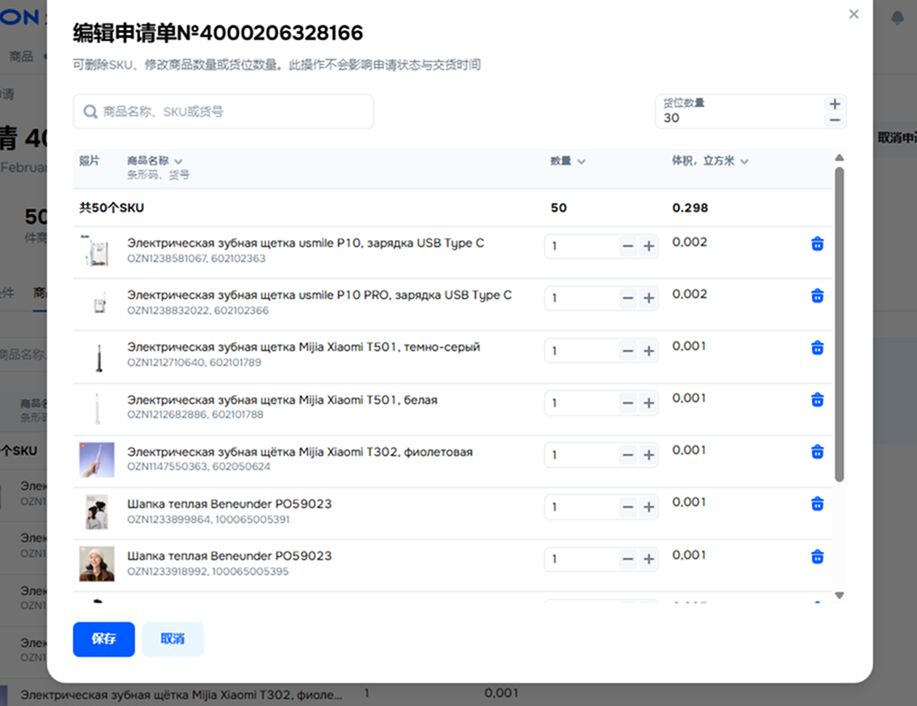The height and width of the screenshot is (706, 917).
Task: Remove the Mijia Xiaomi T501 темно-серый item
Action: (817, 348)
